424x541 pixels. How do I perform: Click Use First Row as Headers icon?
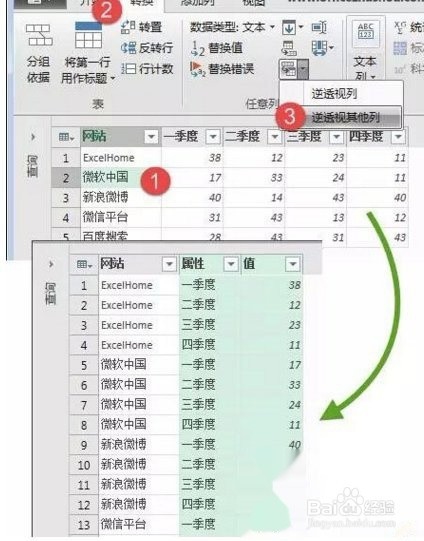click(88, 36)
